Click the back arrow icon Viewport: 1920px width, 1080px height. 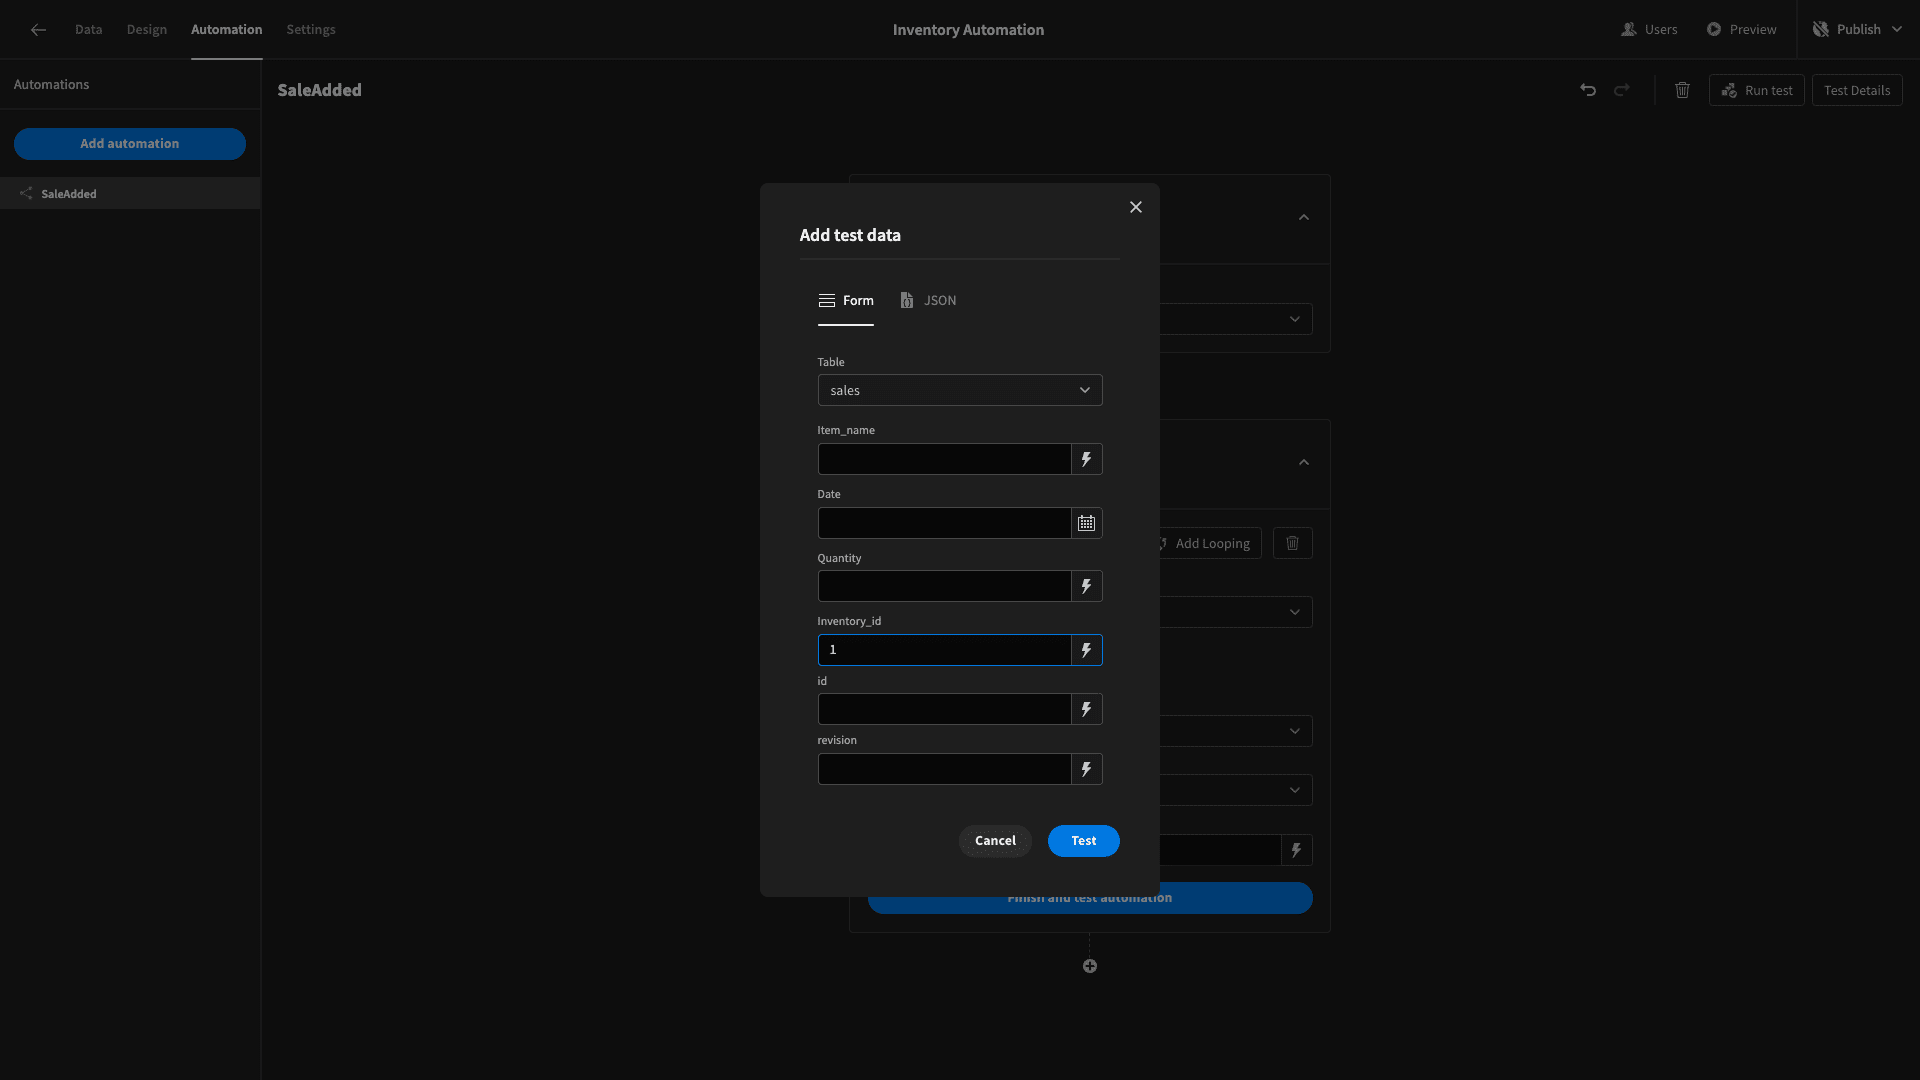[x=38, y=30]
